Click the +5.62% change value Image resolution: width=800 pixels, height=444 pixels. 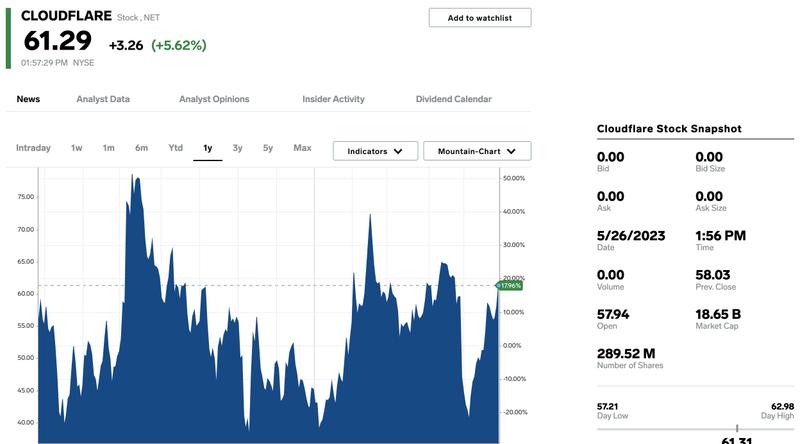(179, 45)
